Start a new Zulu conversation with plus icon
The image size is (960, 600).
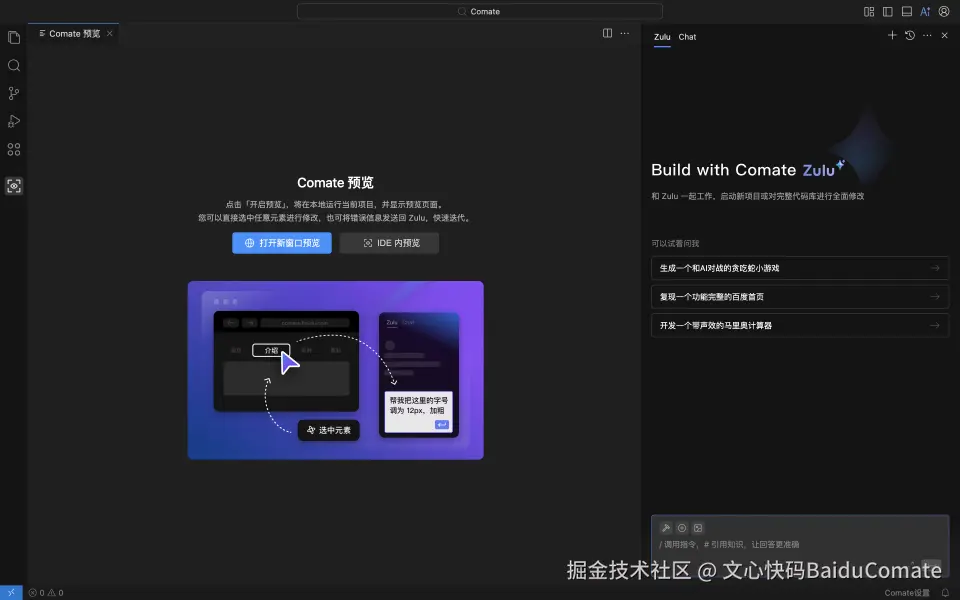click(892, 36)
